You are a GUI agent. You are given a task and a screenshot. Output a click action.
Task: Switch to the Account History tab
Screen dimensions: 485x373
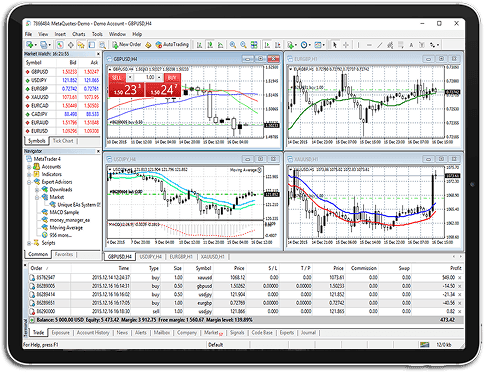[93, 333]
